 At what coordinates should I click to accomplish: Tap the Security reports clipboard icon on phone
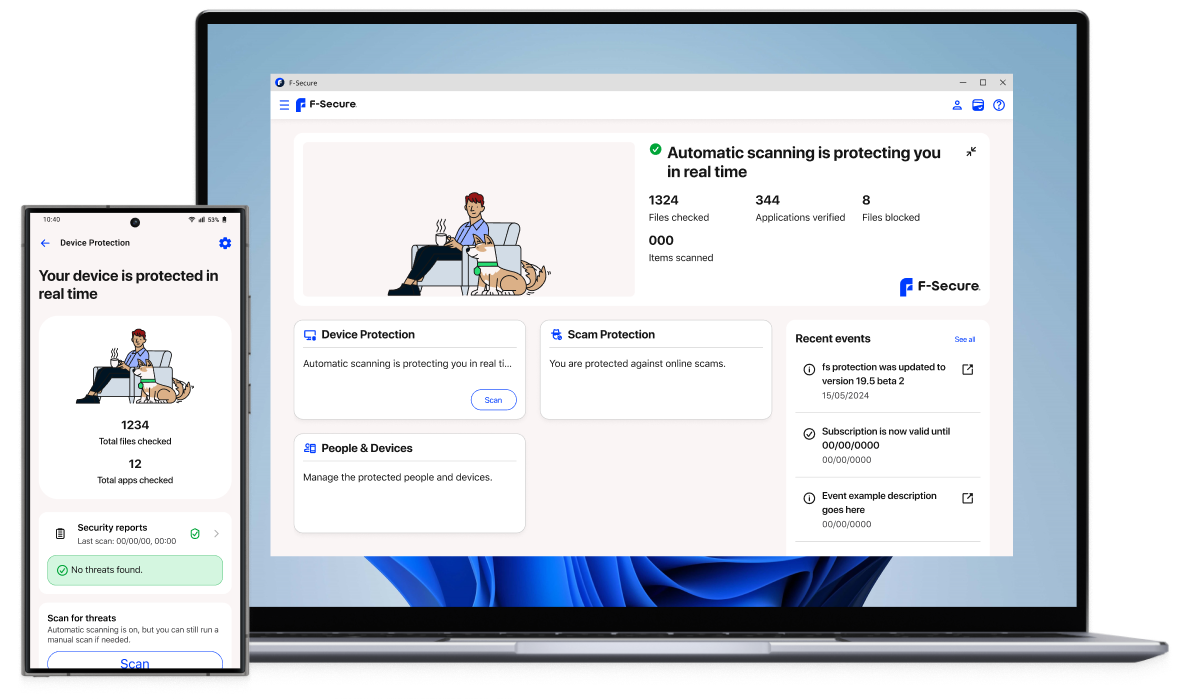pos(60,534)
